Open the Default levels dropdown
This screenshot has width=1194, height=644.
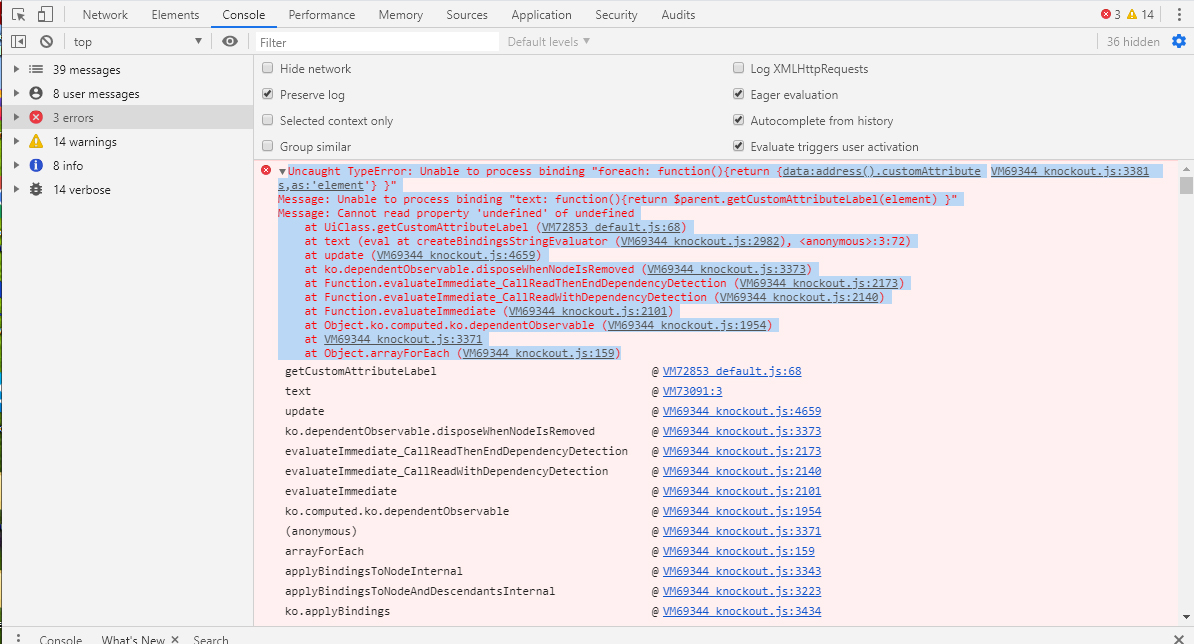coord(548,42)
